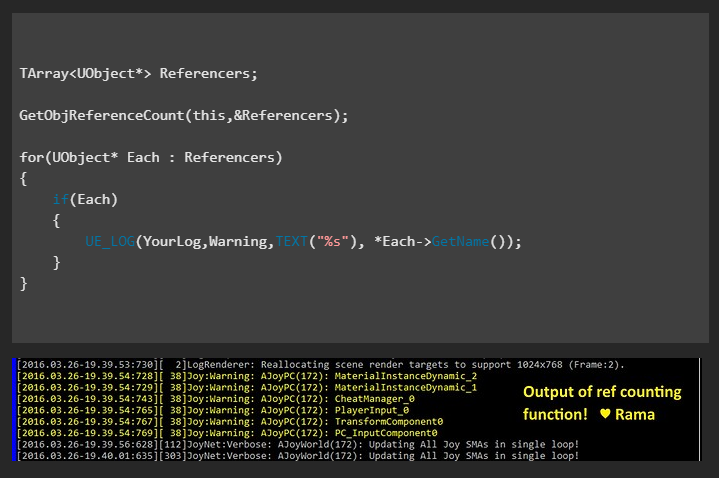The height and width of the screenshot is (478, 719).
Task: Click the 'Output of ref counting' yellow caption
Action: pyautogui.click(x=602, y=392)
